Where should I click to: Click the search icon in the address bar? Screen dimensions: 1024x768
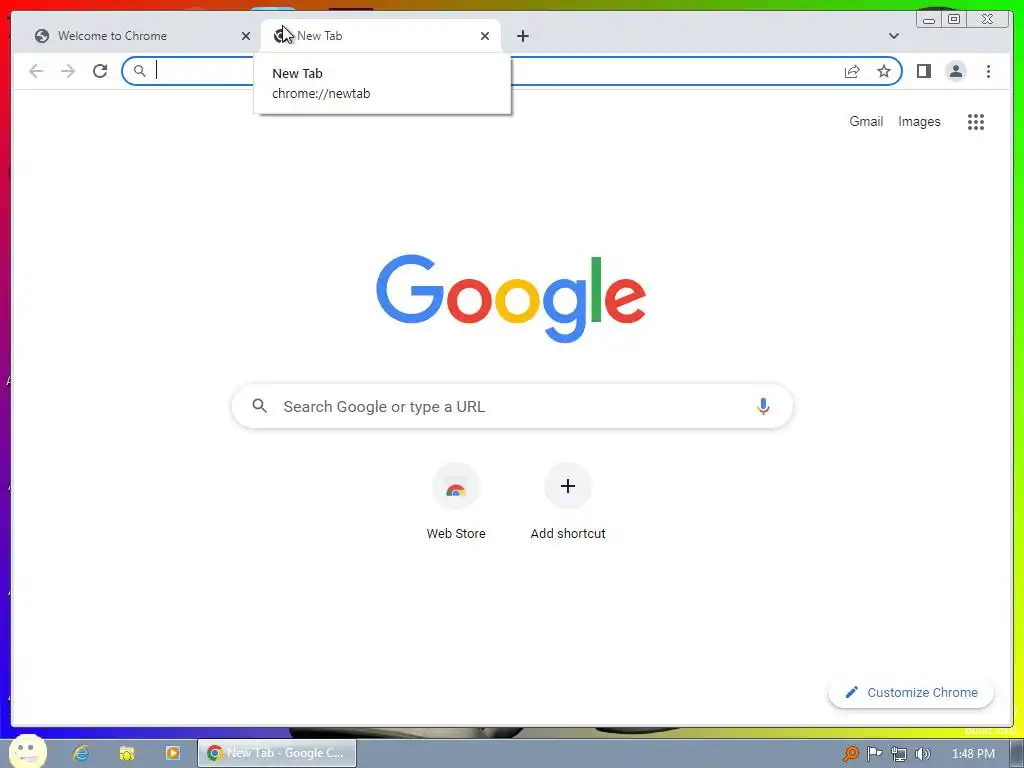(x=140, y=71)
